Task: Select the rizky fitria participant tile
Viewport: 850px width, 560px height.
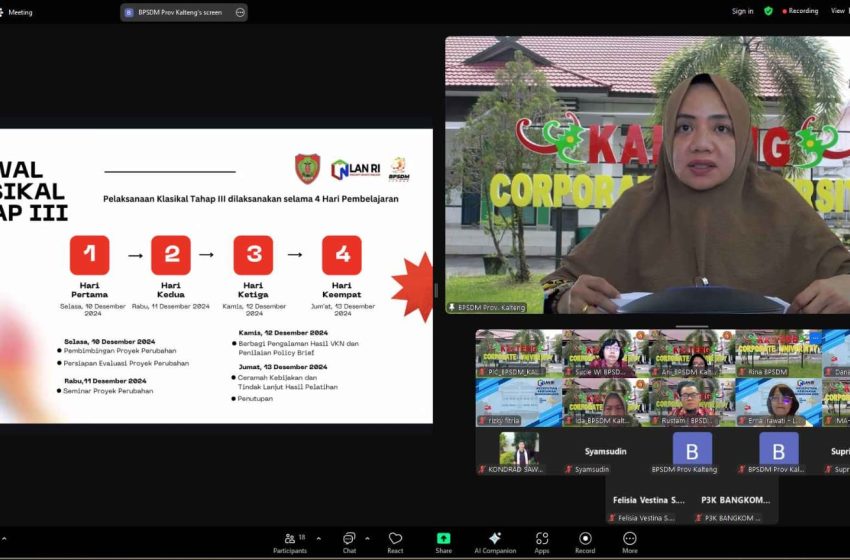Action: tap(519, 402)
